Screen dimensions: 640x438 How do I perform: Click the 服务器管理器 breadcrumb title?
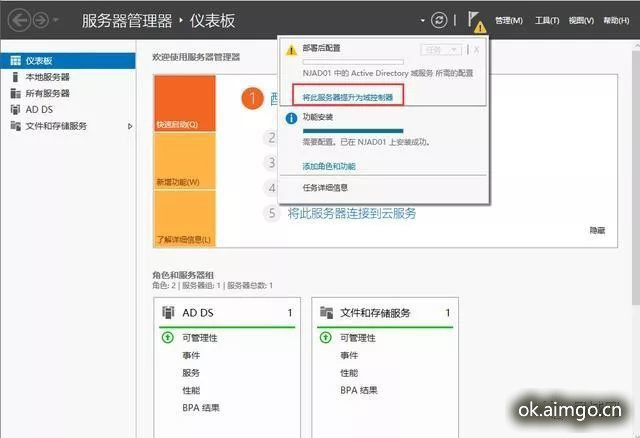[127, 20]
